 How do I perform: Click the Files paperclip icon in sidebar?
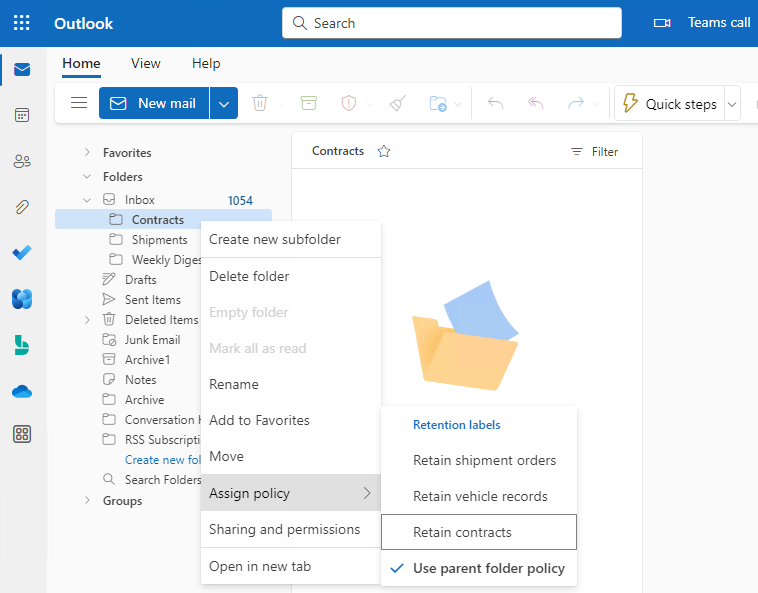click(22, 207)
